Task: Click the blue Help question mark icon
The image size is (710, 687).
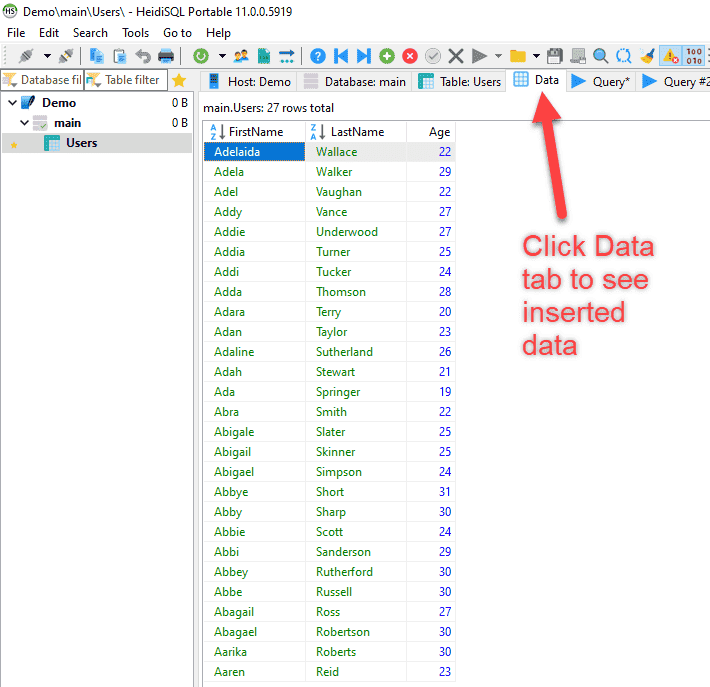Action: 318,56
